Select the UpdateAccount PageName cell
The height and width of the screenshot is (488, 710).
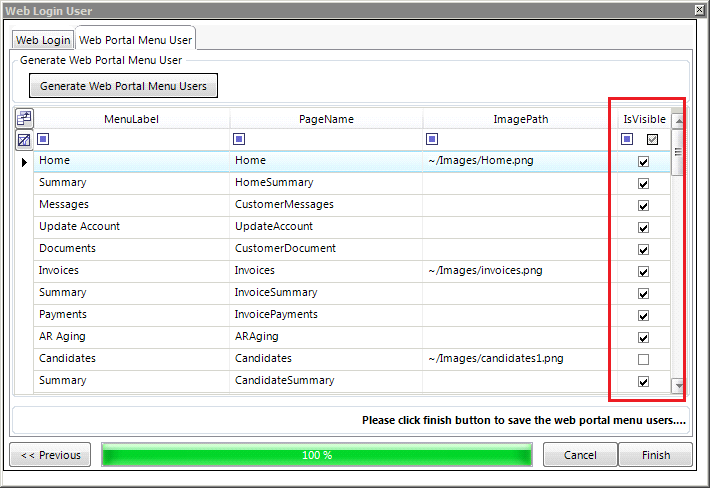point(326,227)
